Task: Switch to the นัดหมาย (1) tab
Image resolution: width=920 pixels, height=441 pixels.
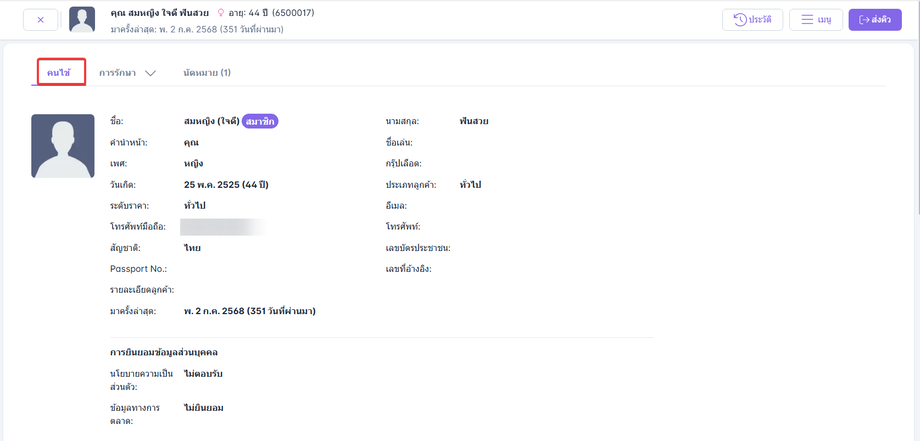Action: point(207,73)
